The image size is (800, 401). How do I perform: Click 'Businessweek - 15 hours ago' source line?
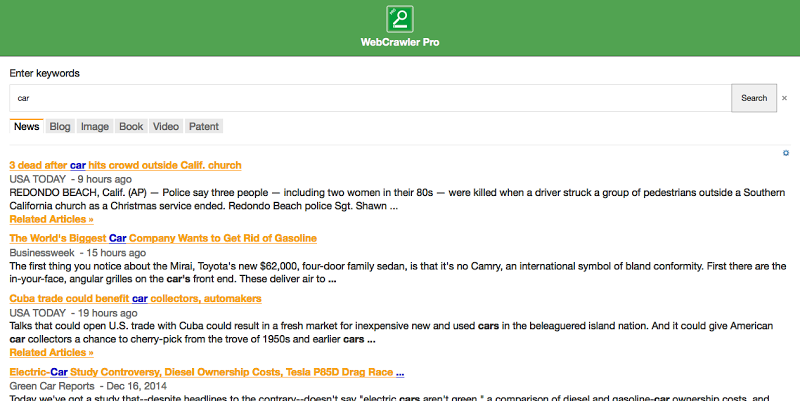click(78, 253)
